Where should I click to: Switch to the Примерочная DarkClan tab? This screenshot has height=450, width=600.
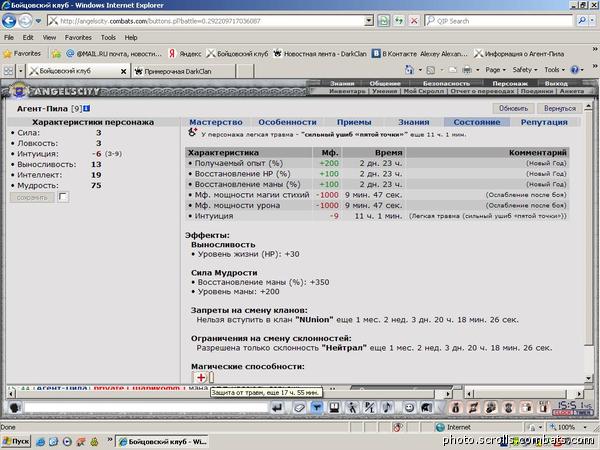(x=183, y=71)
